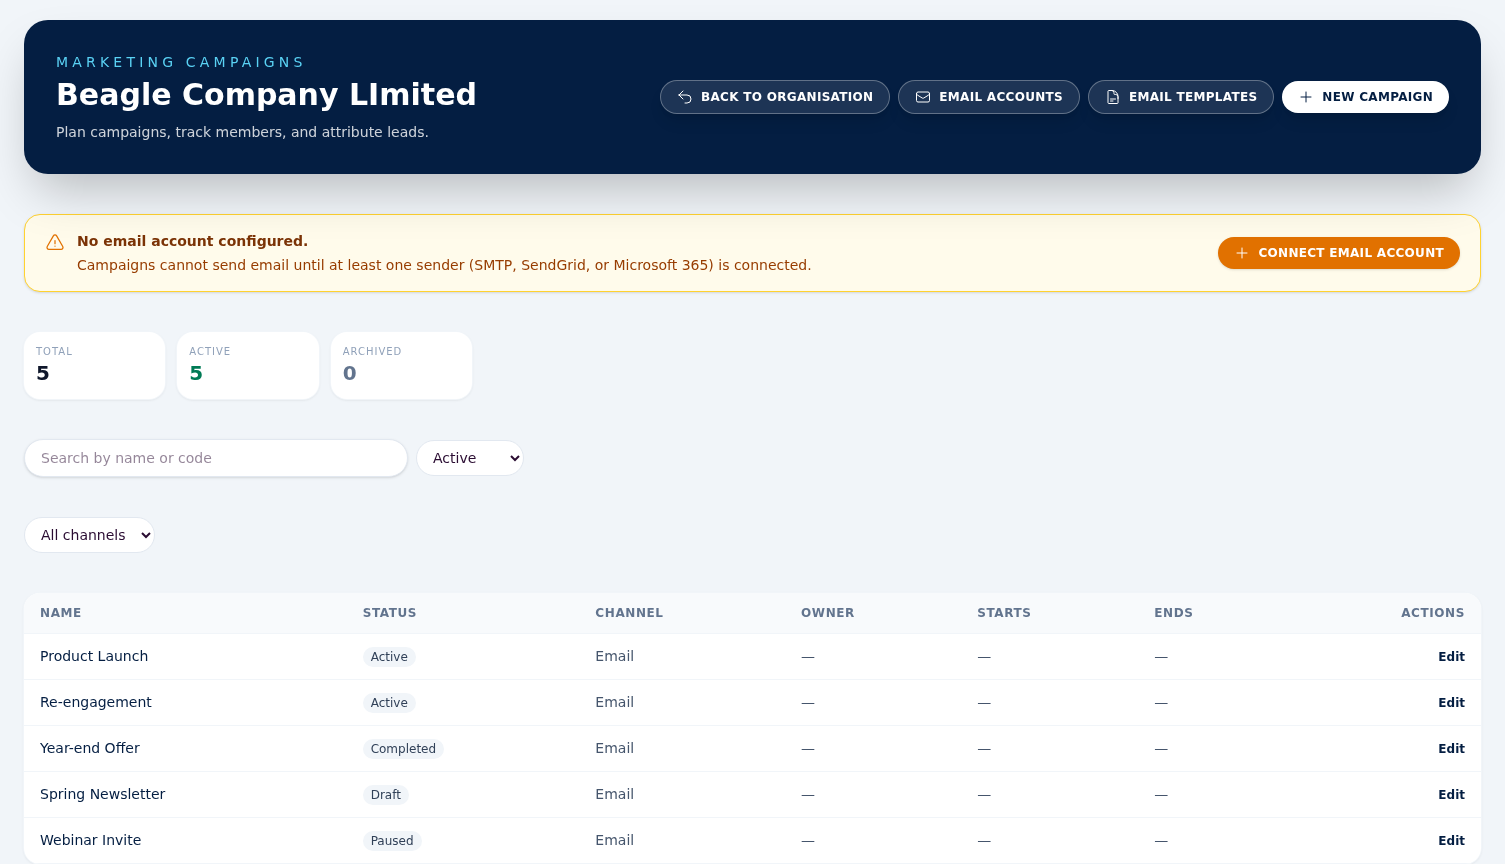Image resolution: width=1505 pixels, height=864 pixels.
Task: Click the Email channel cell for Spring Newsletter
Action: (x=614, y=794)
